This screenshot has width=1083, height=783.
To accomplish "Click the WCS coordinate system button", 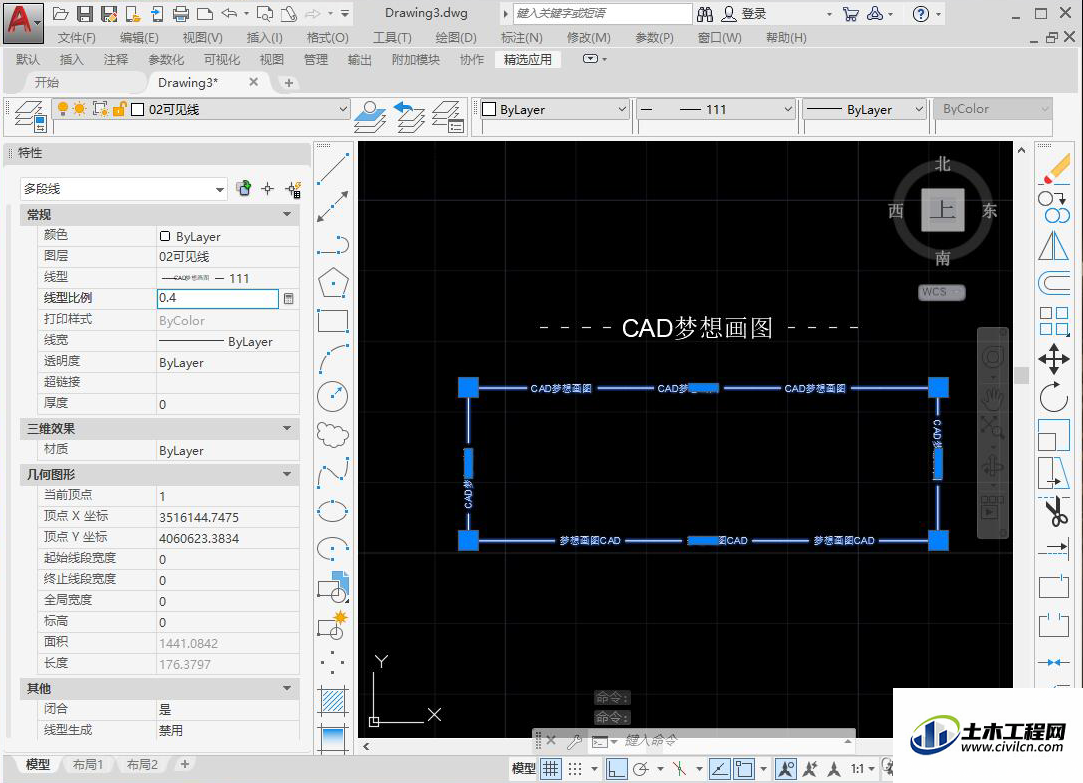I will (x=941, y=292).
